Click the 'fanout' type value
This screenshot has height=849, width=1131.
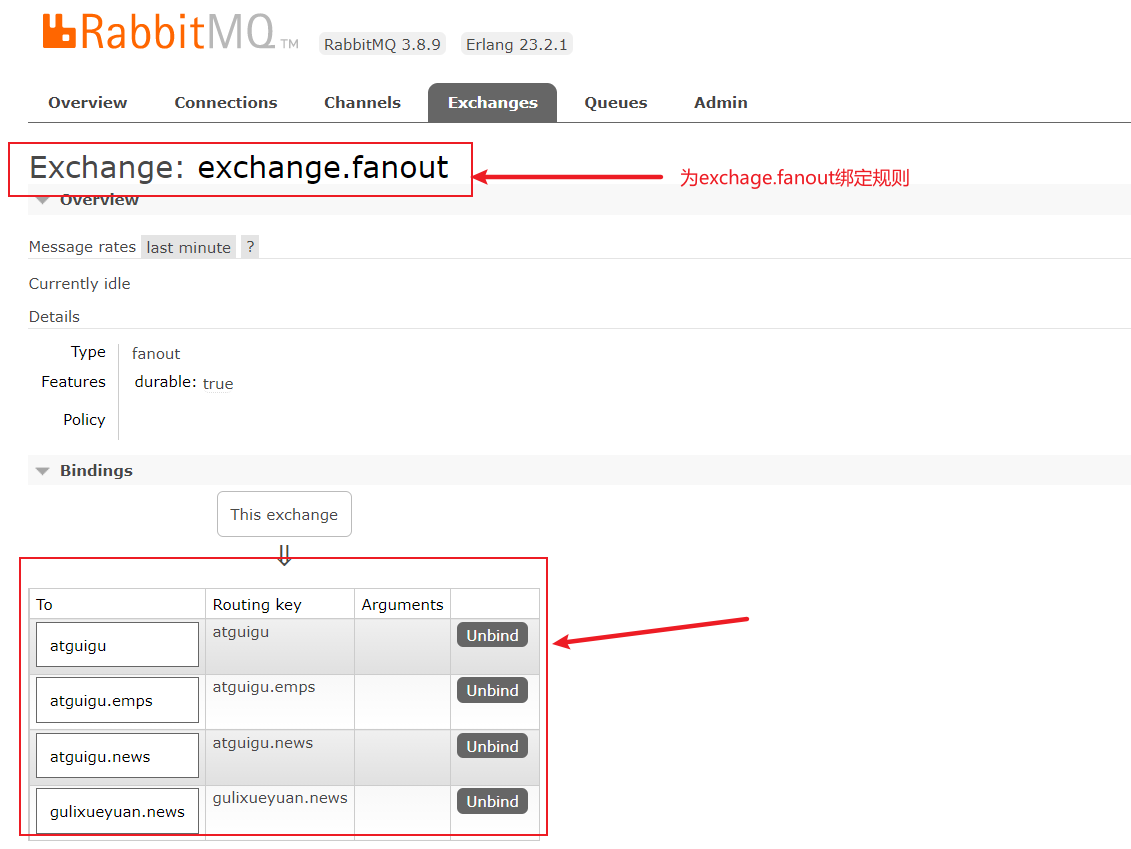point(156,353)
